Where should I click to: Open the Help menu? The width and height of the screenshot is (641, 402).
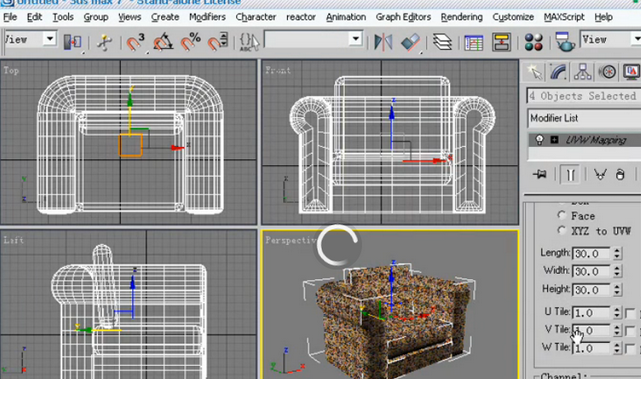click(603, 17)
